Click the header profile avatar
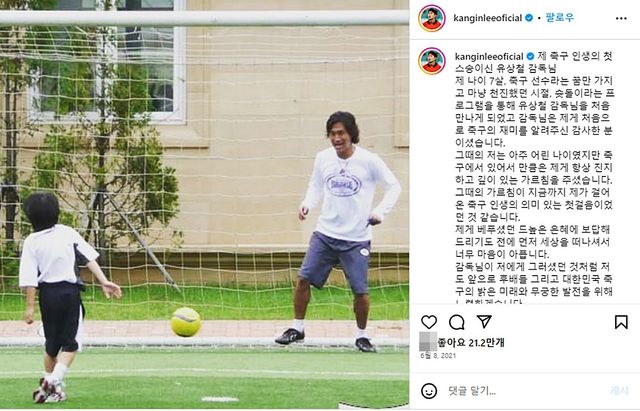640x411 pixels. point(432,18)
